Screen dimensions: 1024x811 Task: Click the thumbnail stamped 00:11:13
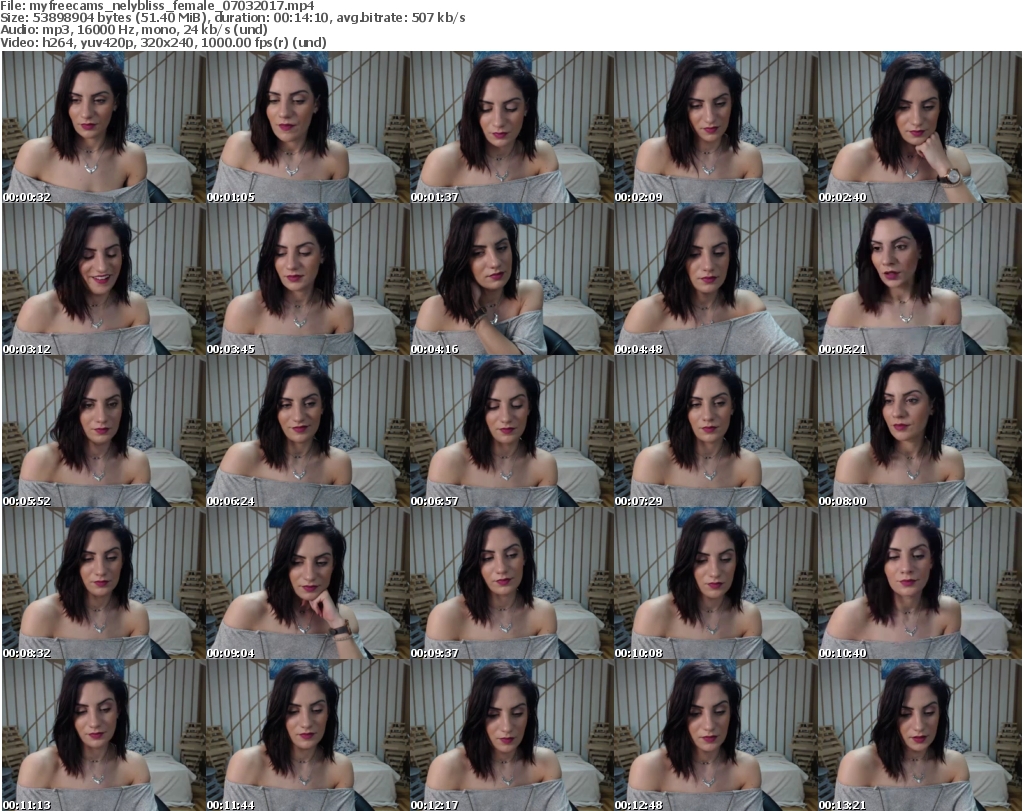click(104, 735)
